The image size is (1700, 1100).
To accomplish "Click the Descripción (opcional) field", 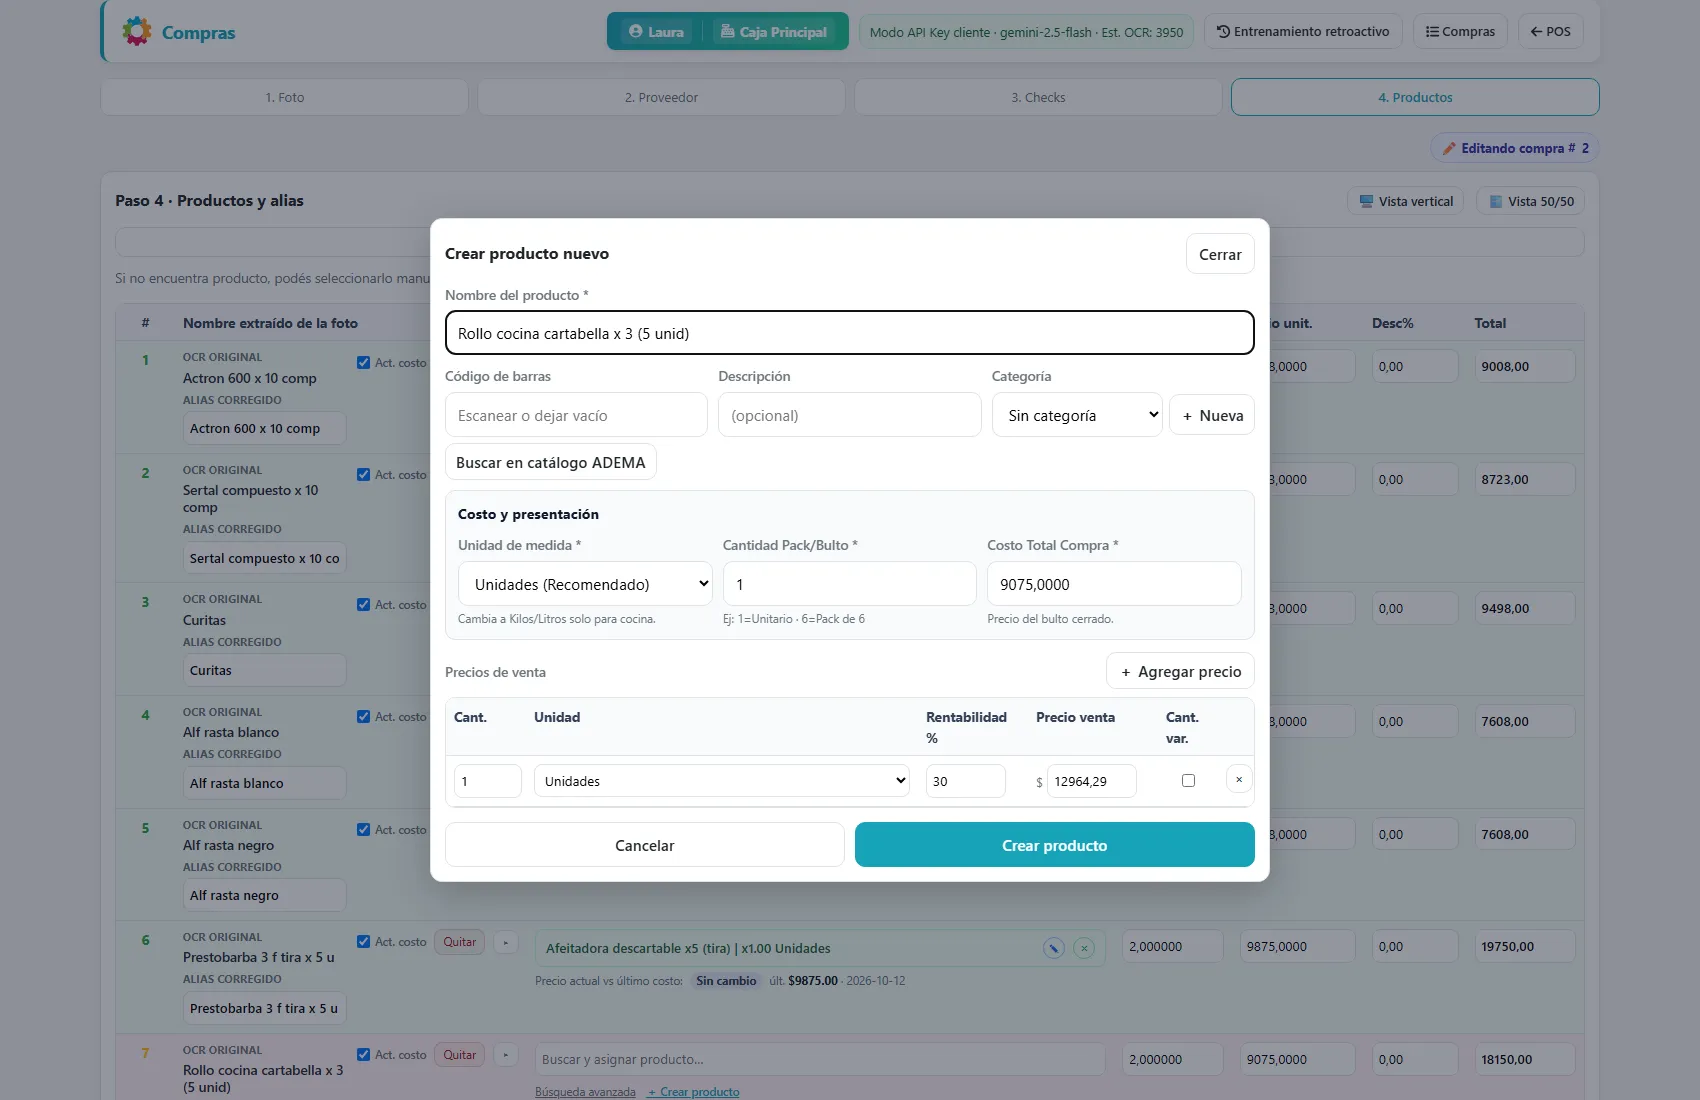I will (x=850, y=415).
